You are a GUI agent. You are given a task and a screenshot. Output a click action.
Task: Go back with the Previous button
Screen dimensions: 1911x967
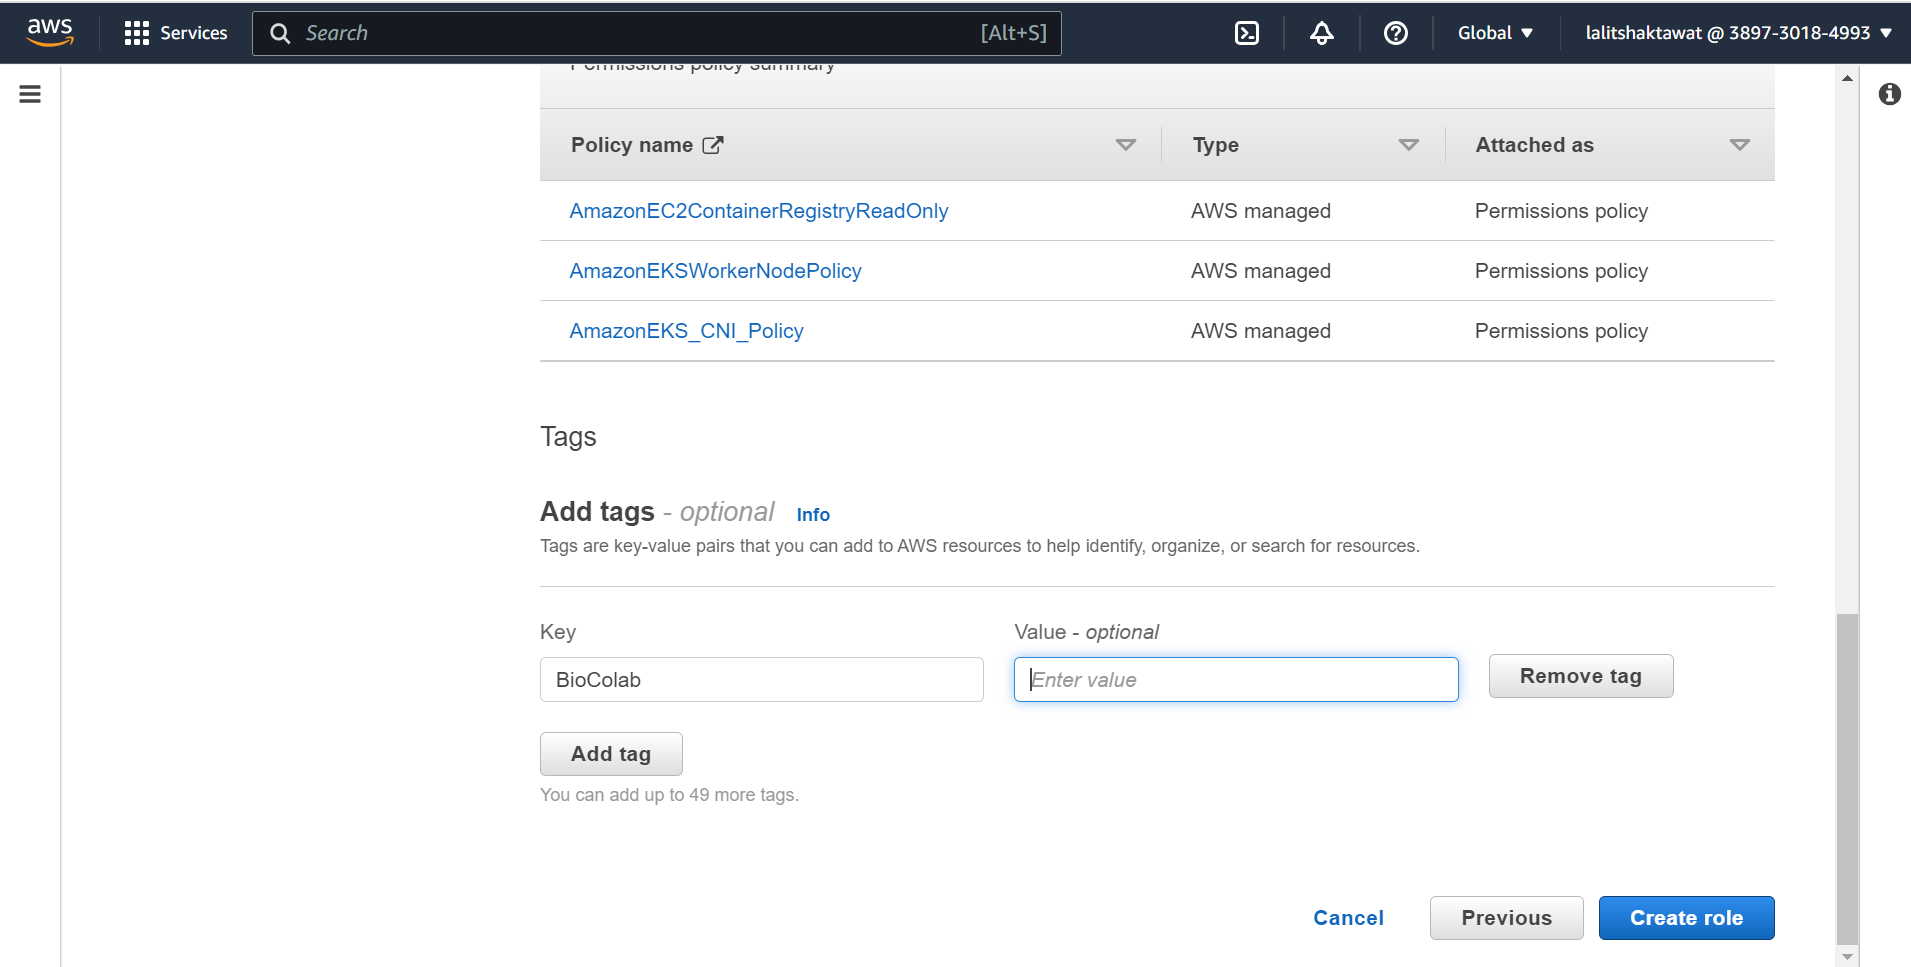click(x=1506, y=918)
